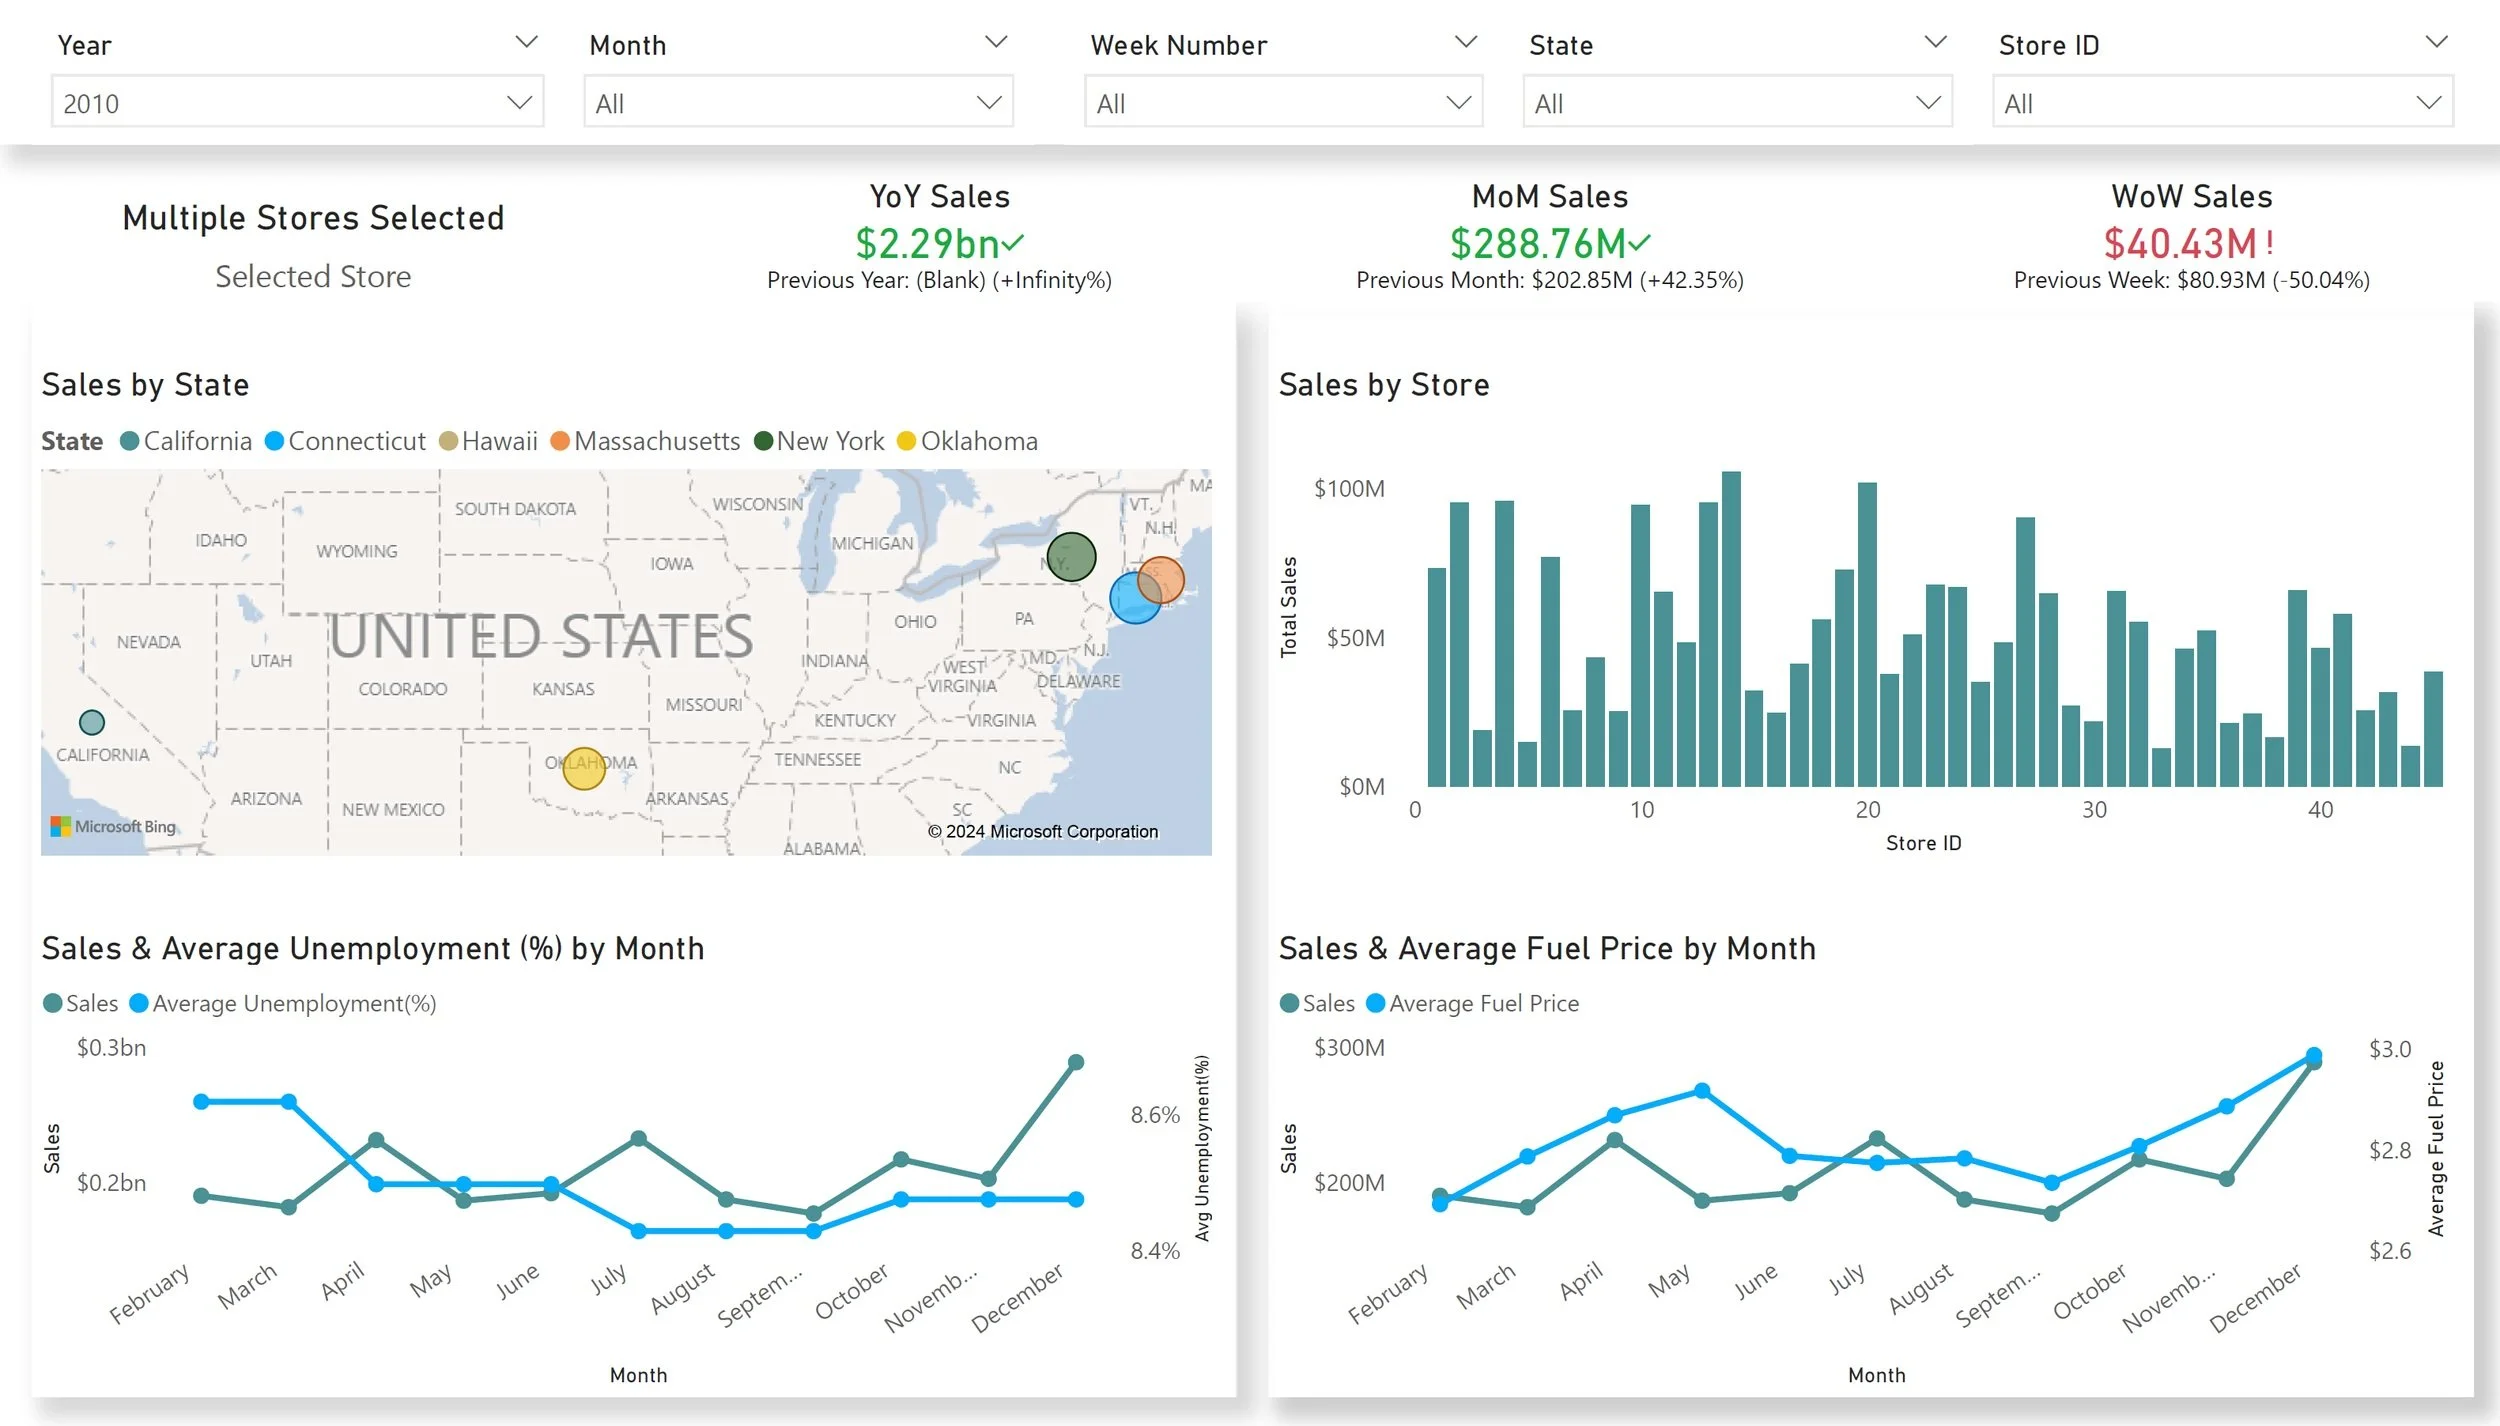Viewport: 2500px width, 1426px height.
Task: Open the Store ID All dropdown box
Action: (2222, 102)
